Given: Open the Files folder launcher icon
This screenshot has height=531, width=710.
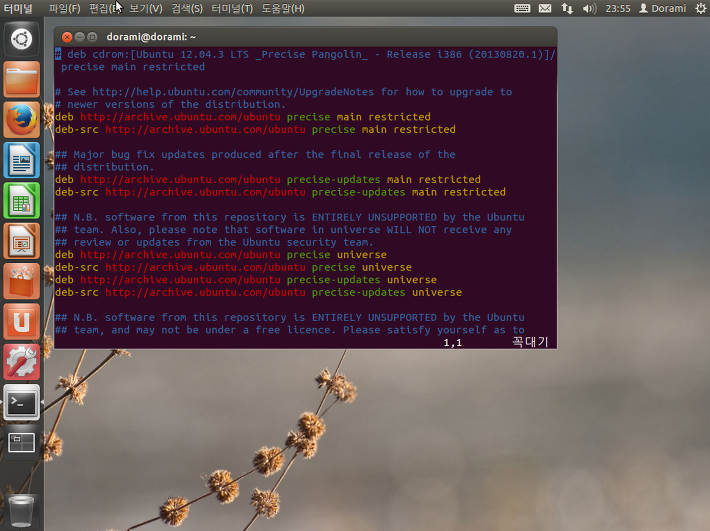Looking at the screenshot, I should [x=21, y=79].
